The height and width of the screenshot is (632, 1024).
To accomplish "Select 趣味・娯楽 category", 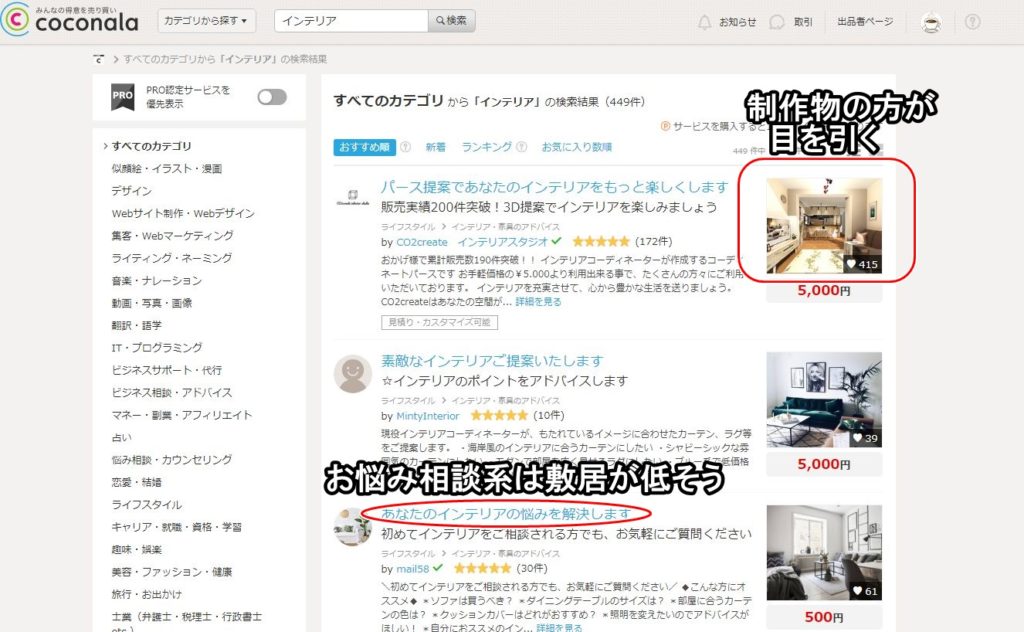I will pyautogui.click(x=136, y=550).
